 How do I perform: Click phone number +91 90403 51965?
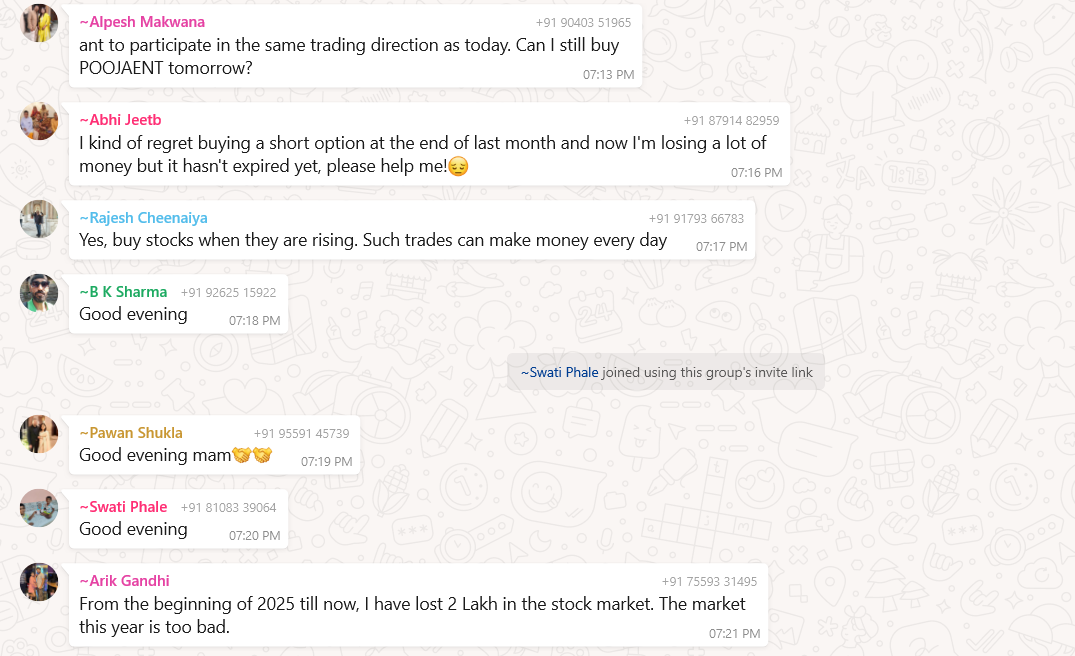click(583, 23)
